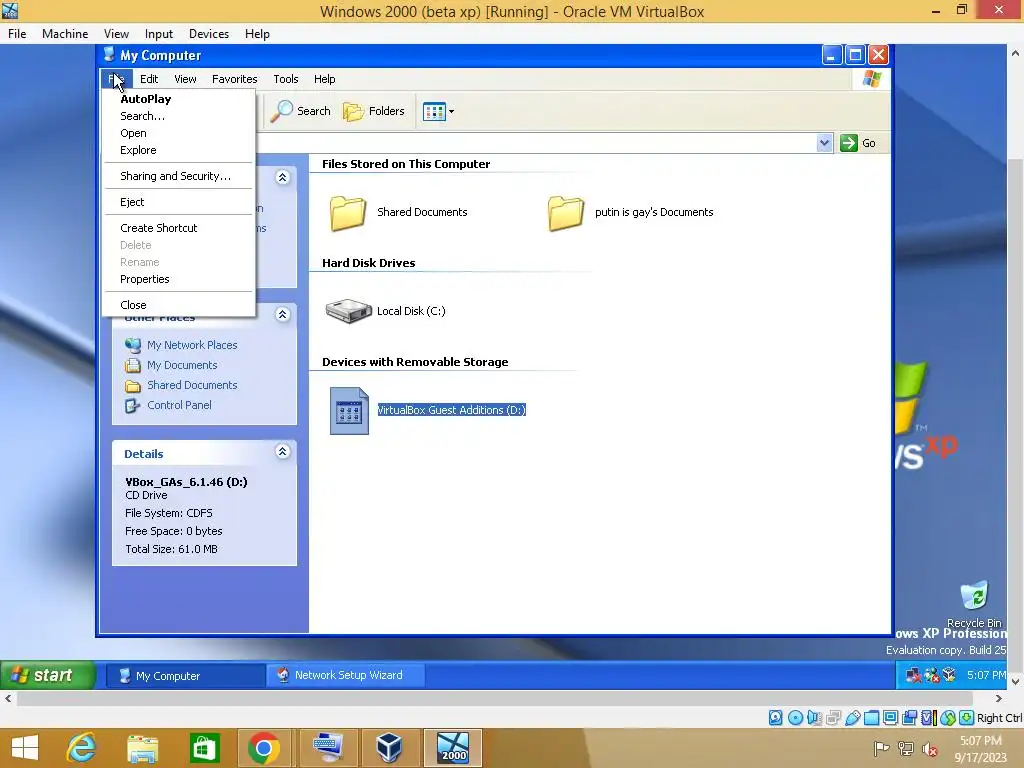Open the Tools menu in My Computer
Viewport: 1024px width, 768px height.
click(x=285, y=79)
